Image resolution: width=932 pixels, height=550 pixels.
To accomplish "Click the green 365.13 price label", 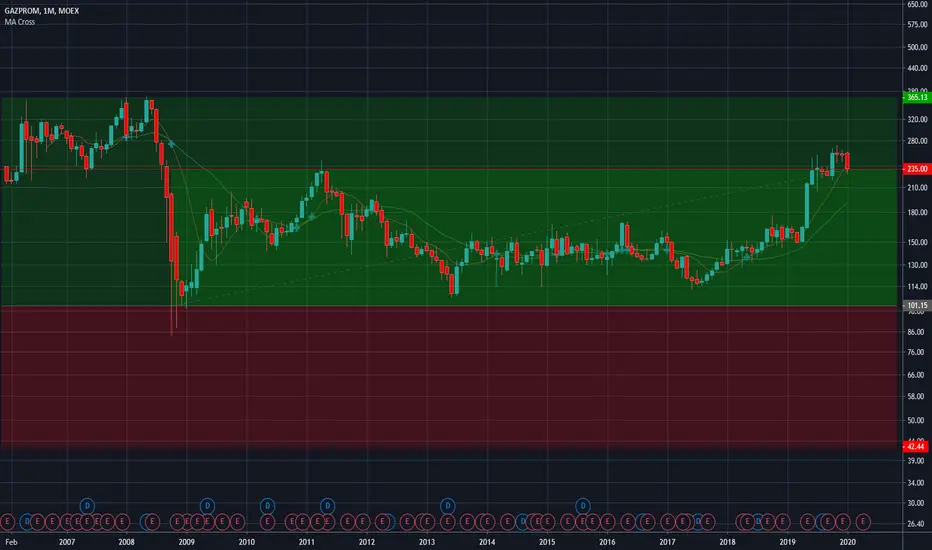I will [x=916, y=97].
